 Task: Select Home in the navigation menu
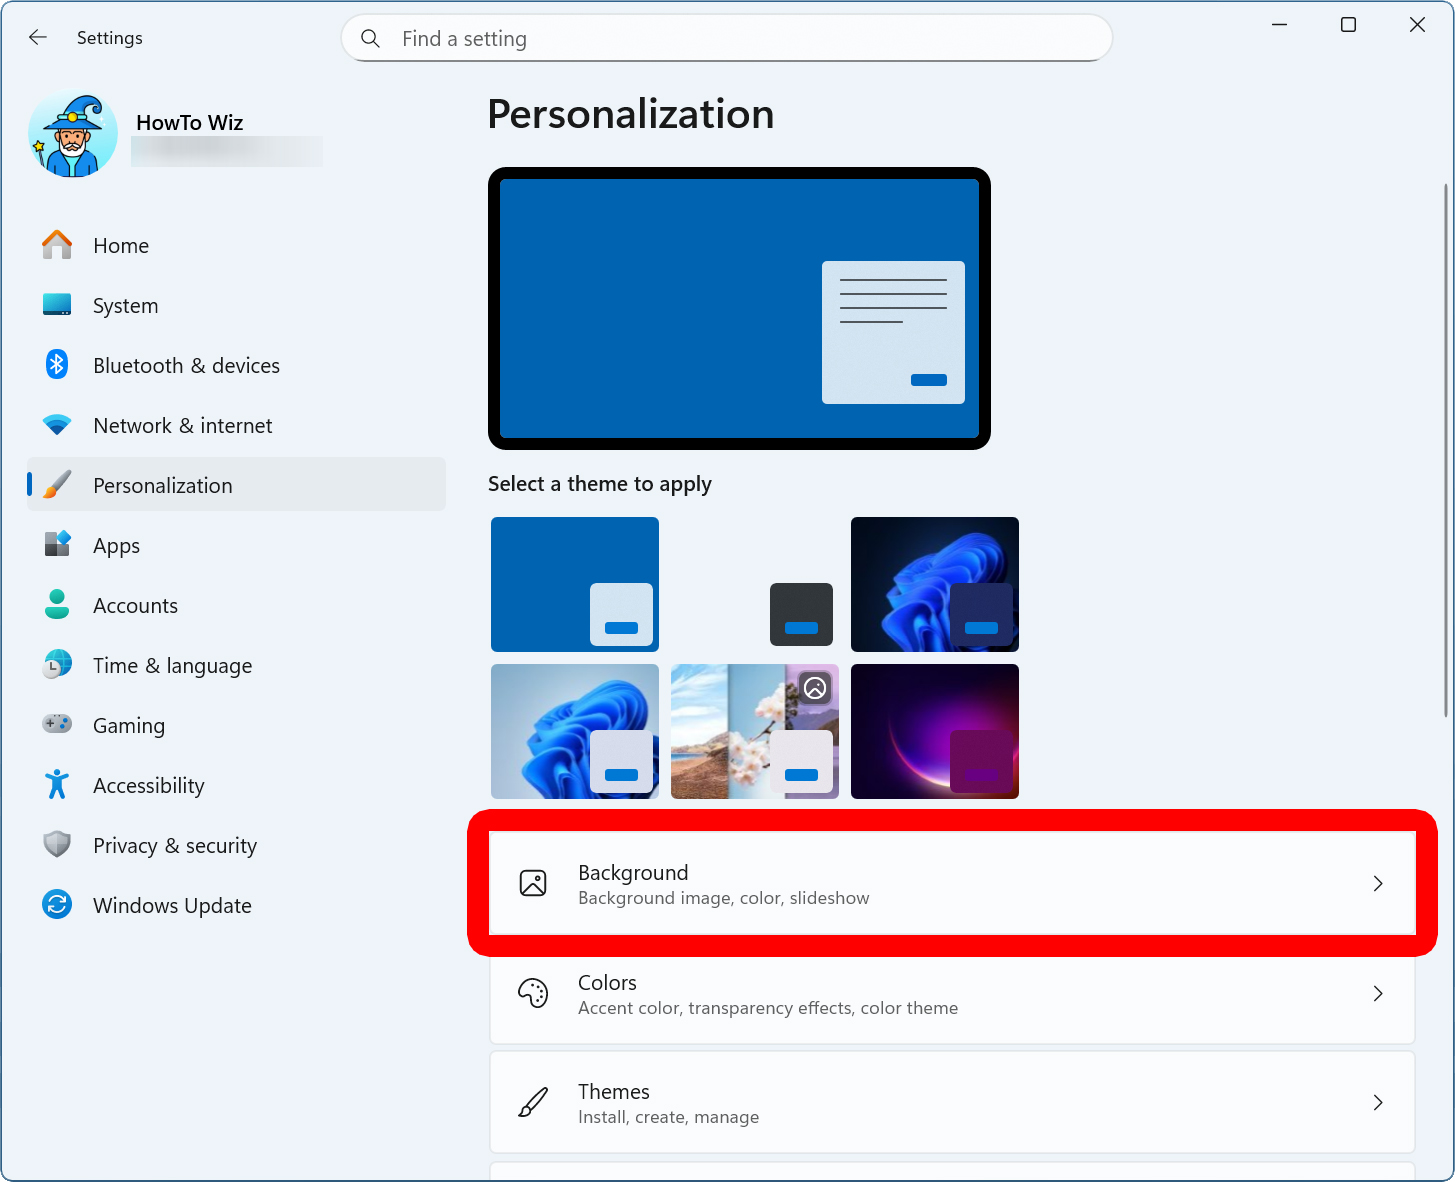click(x=120, y=245)
